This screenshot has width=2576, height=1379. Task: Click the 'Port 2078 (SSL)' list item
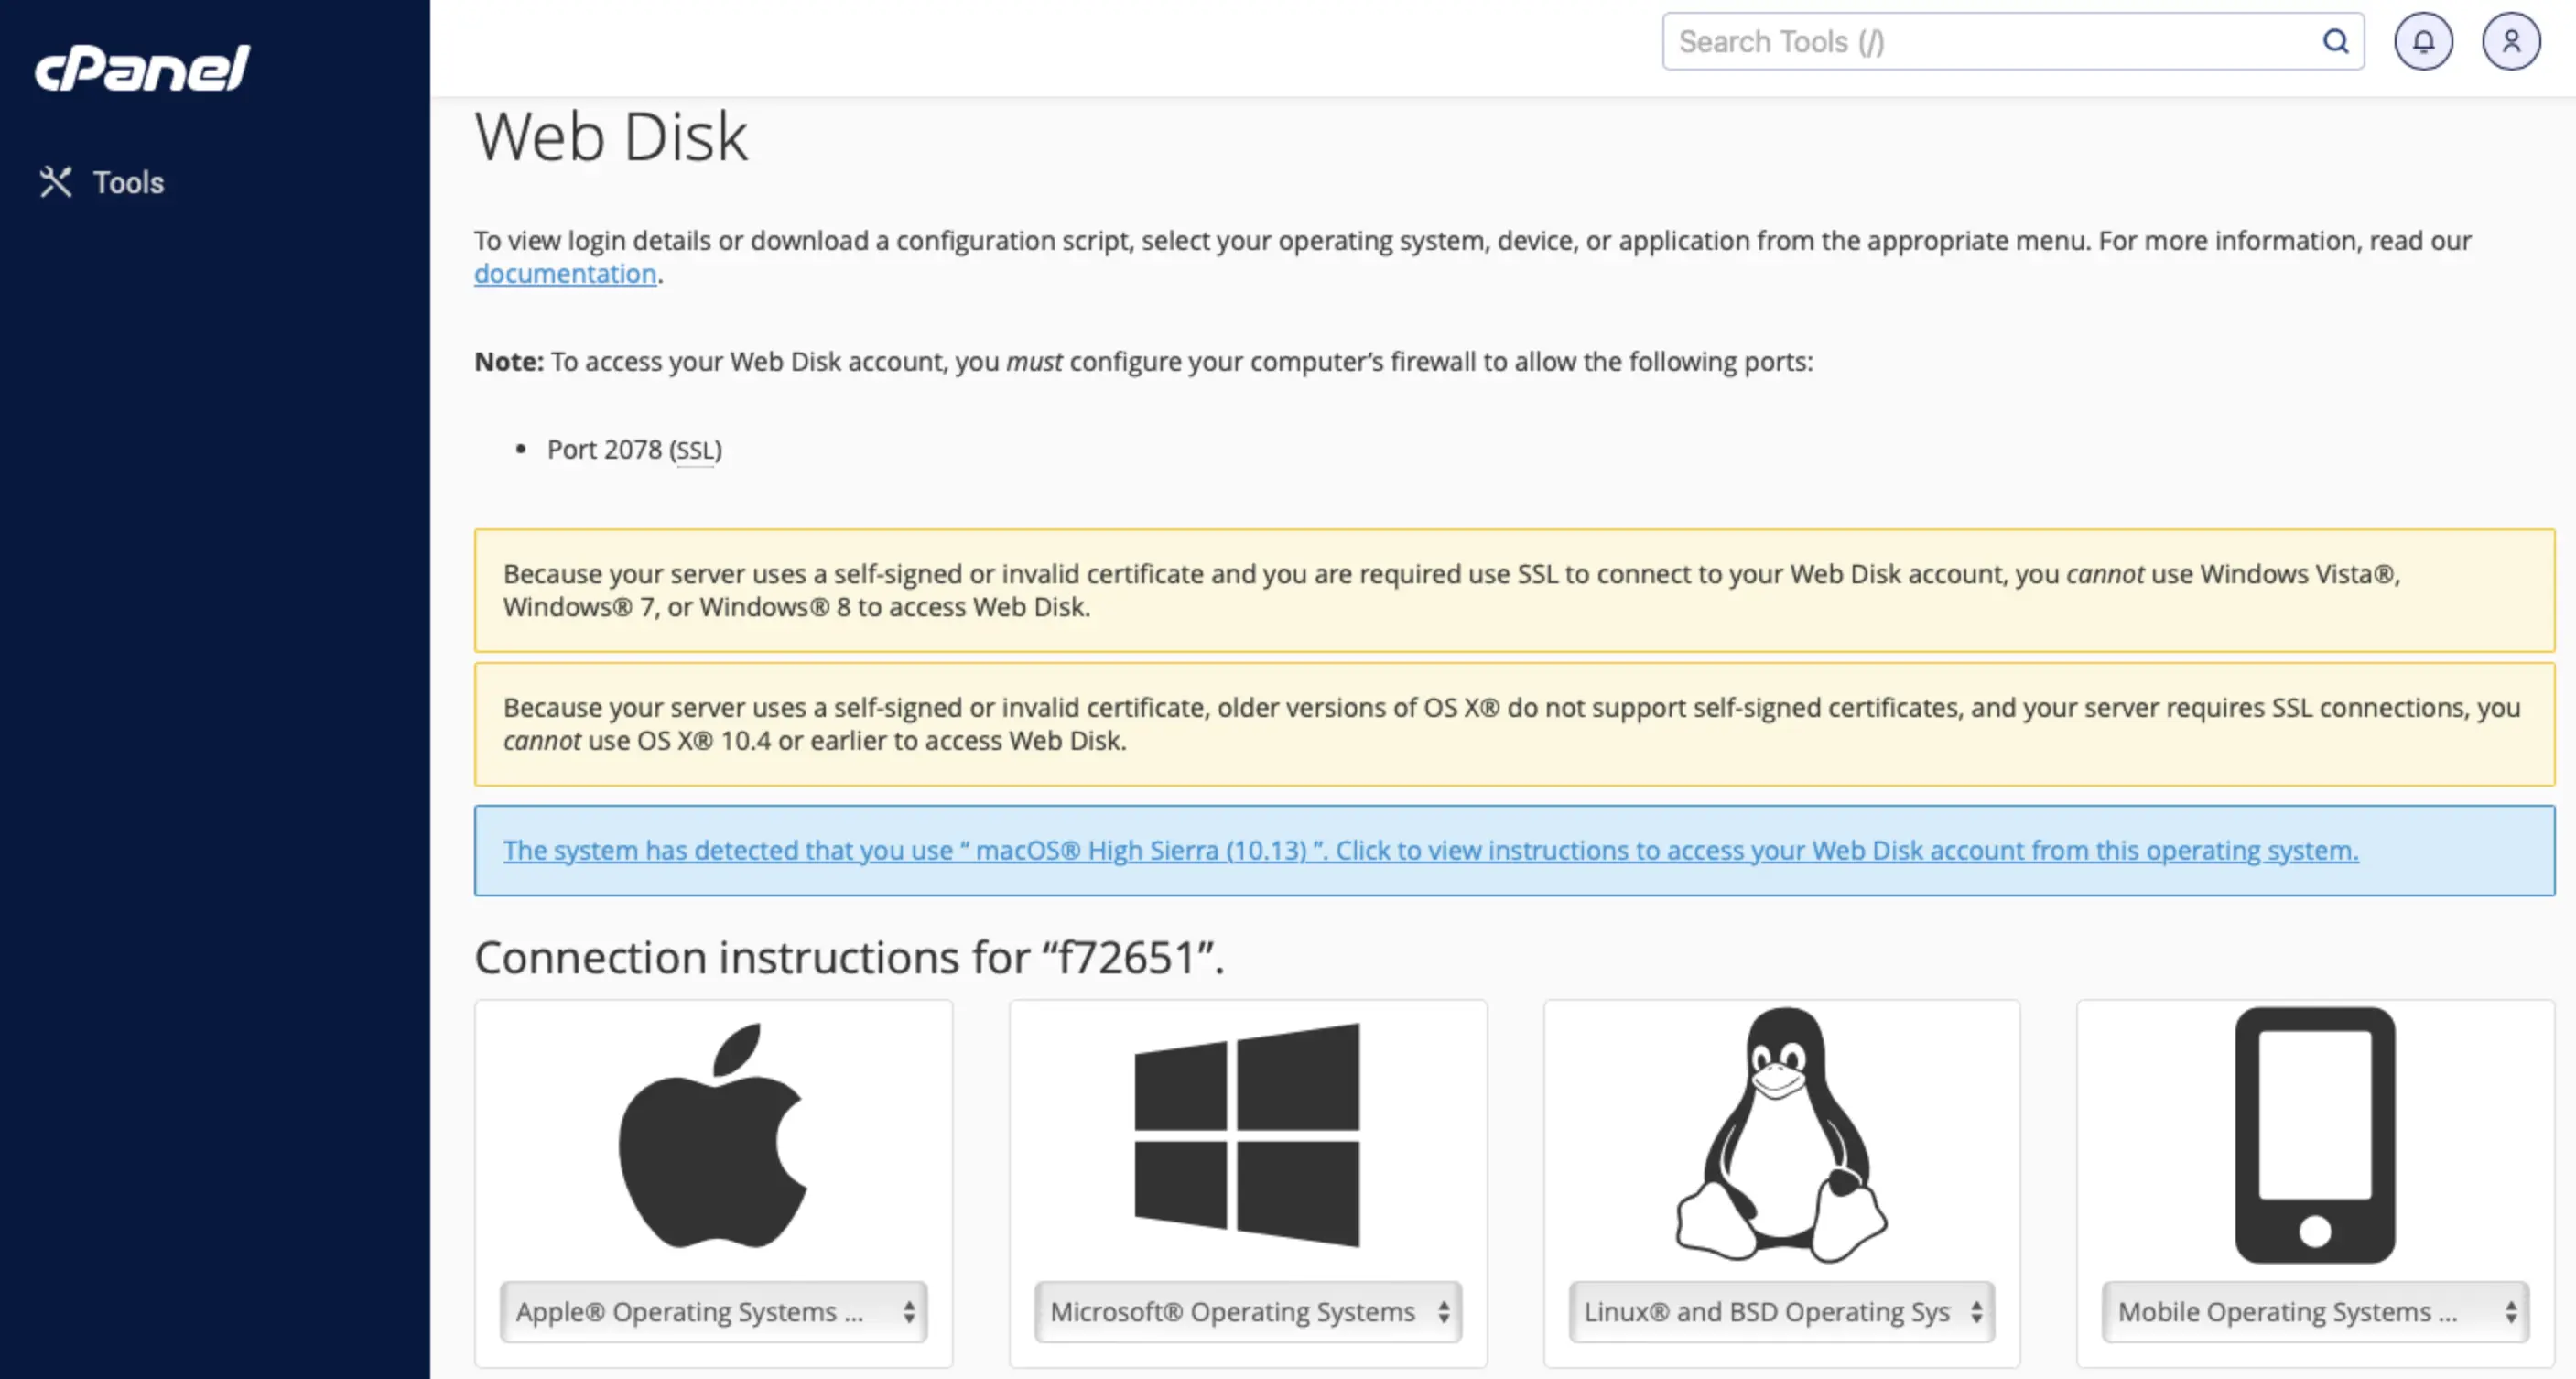634,450
